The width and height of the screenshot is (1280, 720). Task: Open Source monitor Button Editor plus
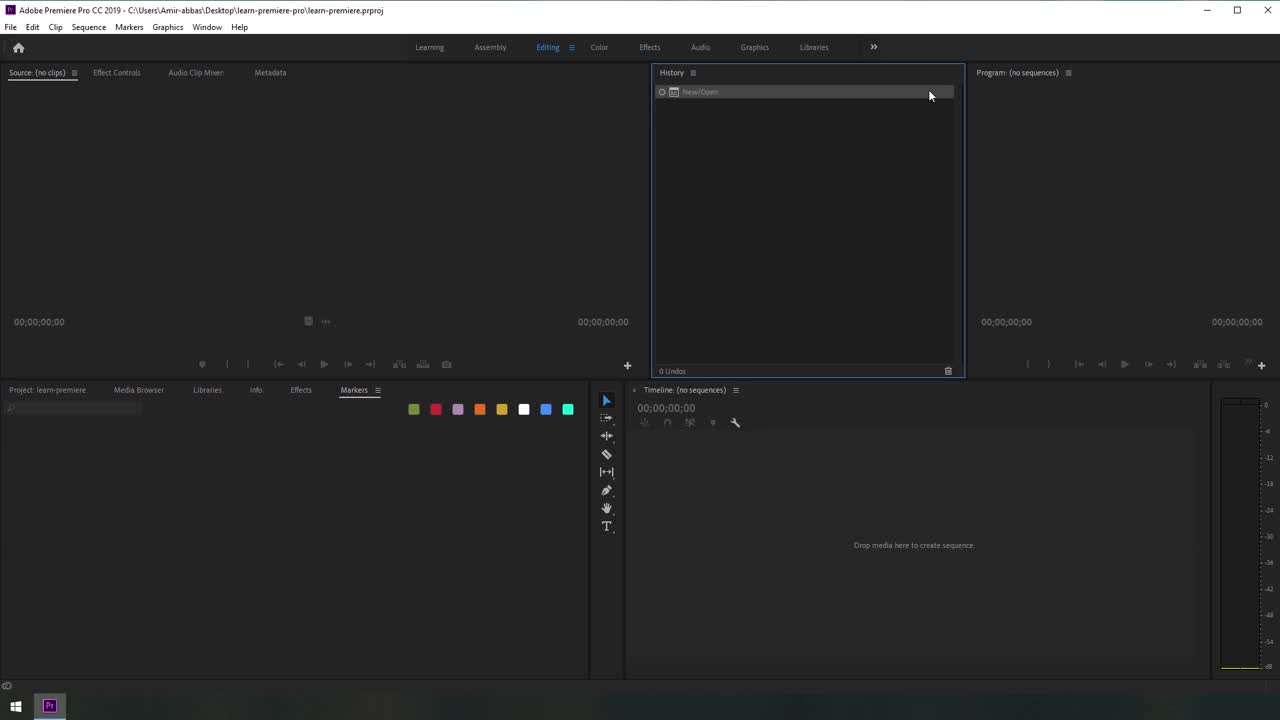tap(627, 366)
